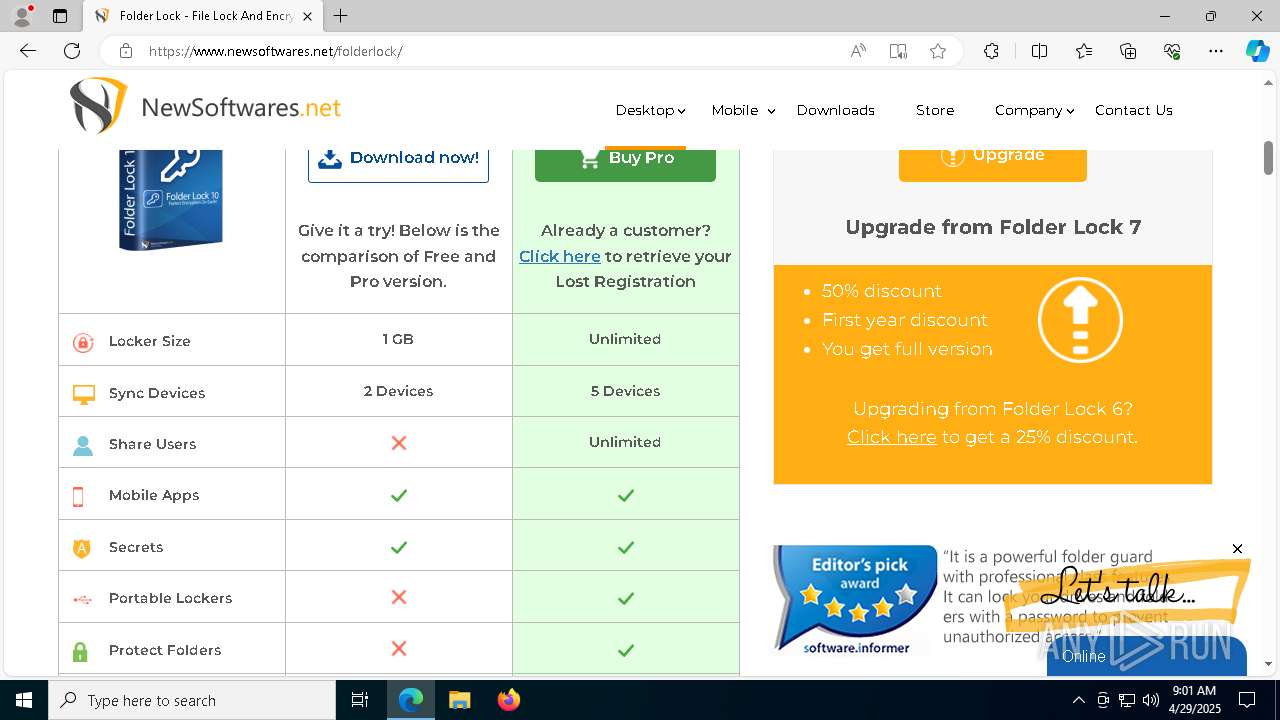Viewport: 1280px width, 720px height.
Task: Click the '2 Devices' cell
Action: pos(398,391)
